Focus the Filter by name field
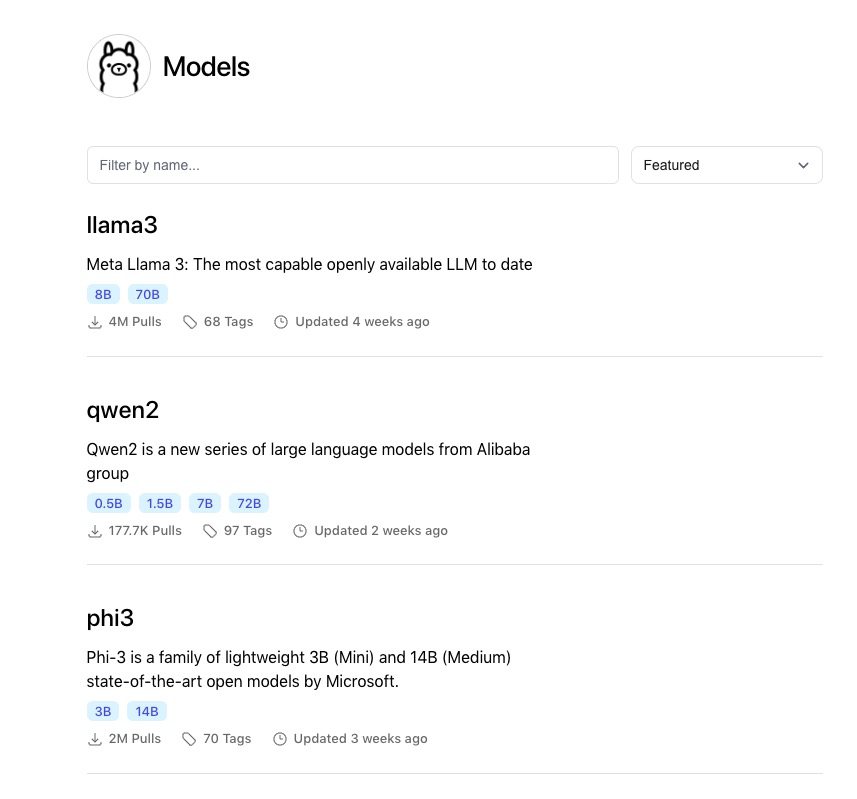The width and height of the screenshot is (857, 799). [x=352, y=165]
